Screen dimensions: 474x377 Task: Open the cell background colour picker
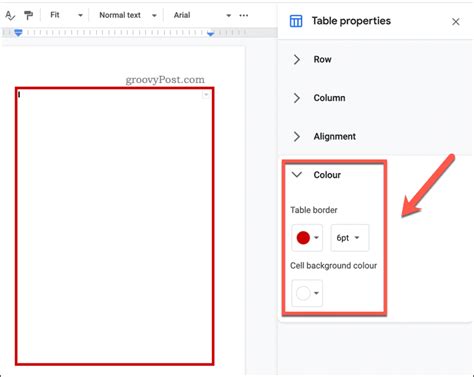coord(307,293)
